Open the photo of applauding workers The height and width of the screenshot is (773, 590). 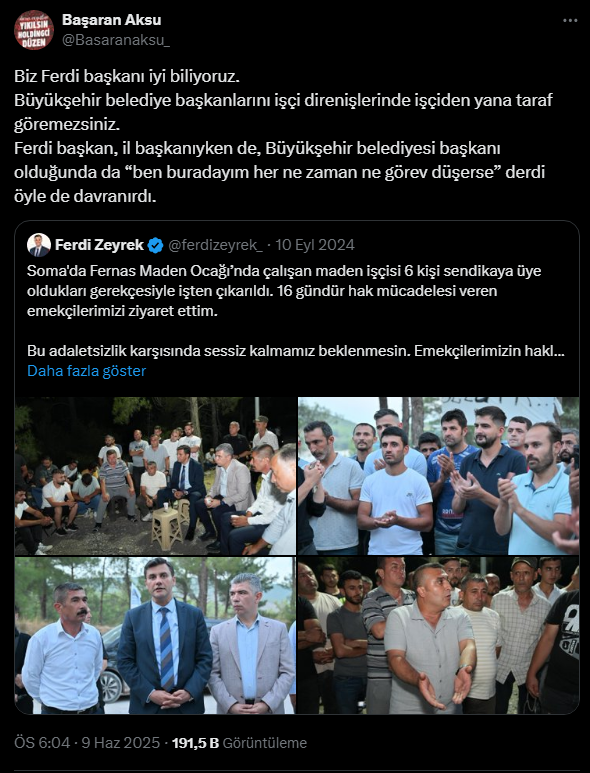coord(439,476)
